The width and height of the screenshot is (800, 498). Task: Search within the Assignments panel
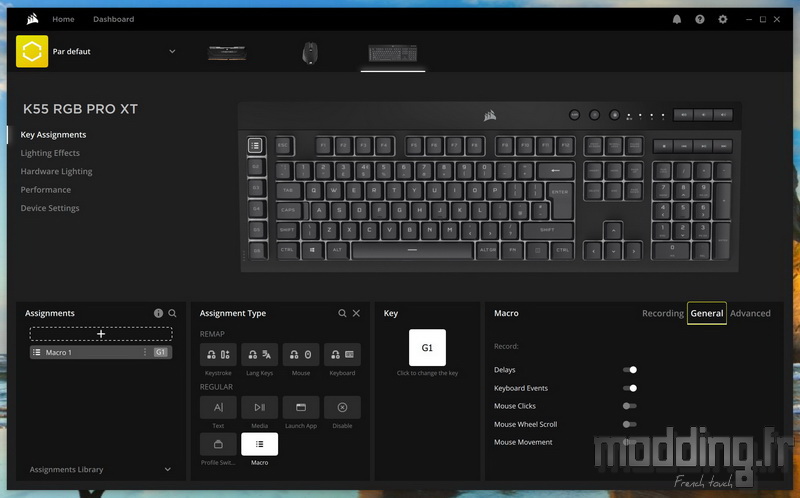point(172,313)
